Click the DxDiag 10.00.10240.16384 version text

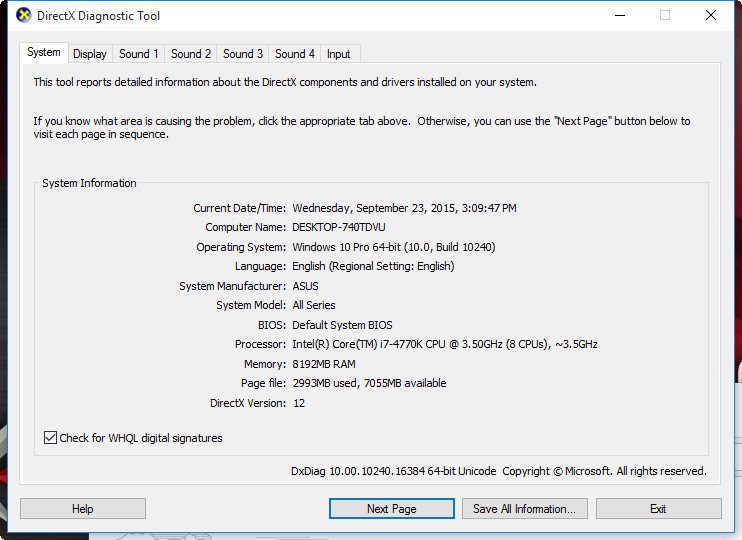pos(394,471)
